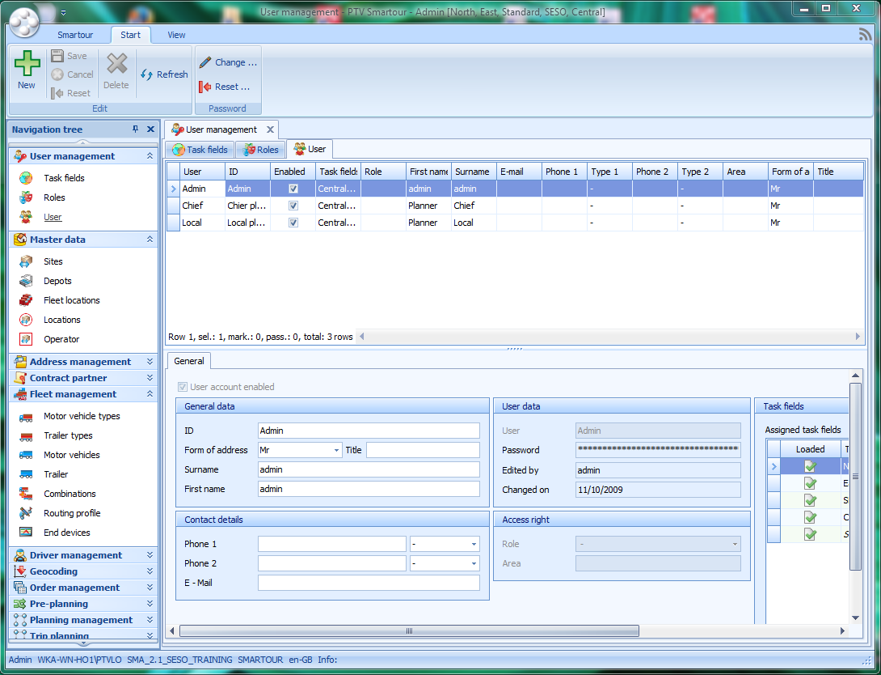
Task: Open Trailer types item
Action: (x=68, y=436)
